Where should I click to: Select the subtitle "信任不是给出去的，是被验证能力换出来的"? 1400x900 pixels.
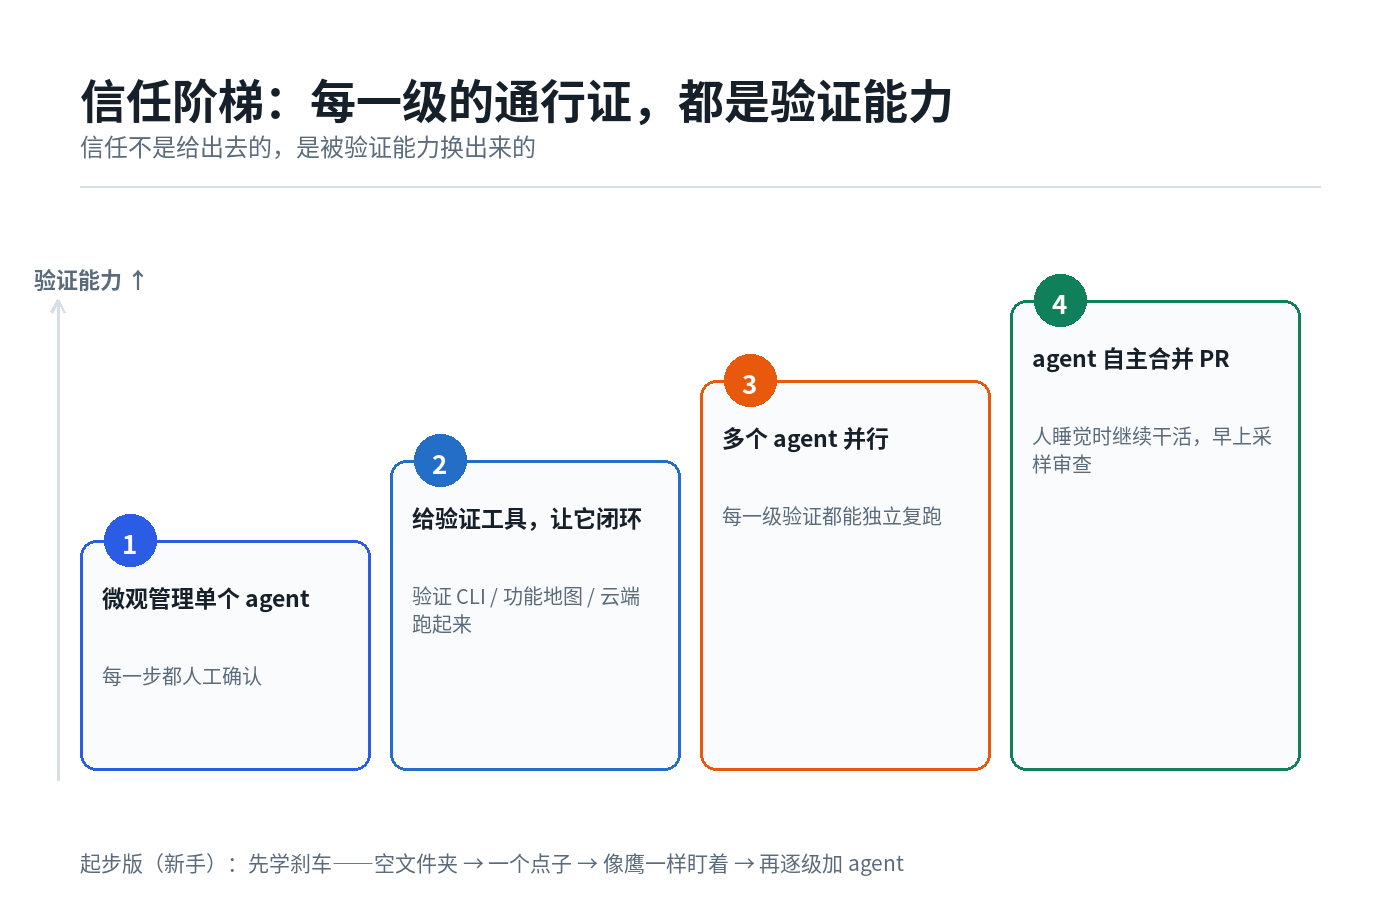pos(308,148)
